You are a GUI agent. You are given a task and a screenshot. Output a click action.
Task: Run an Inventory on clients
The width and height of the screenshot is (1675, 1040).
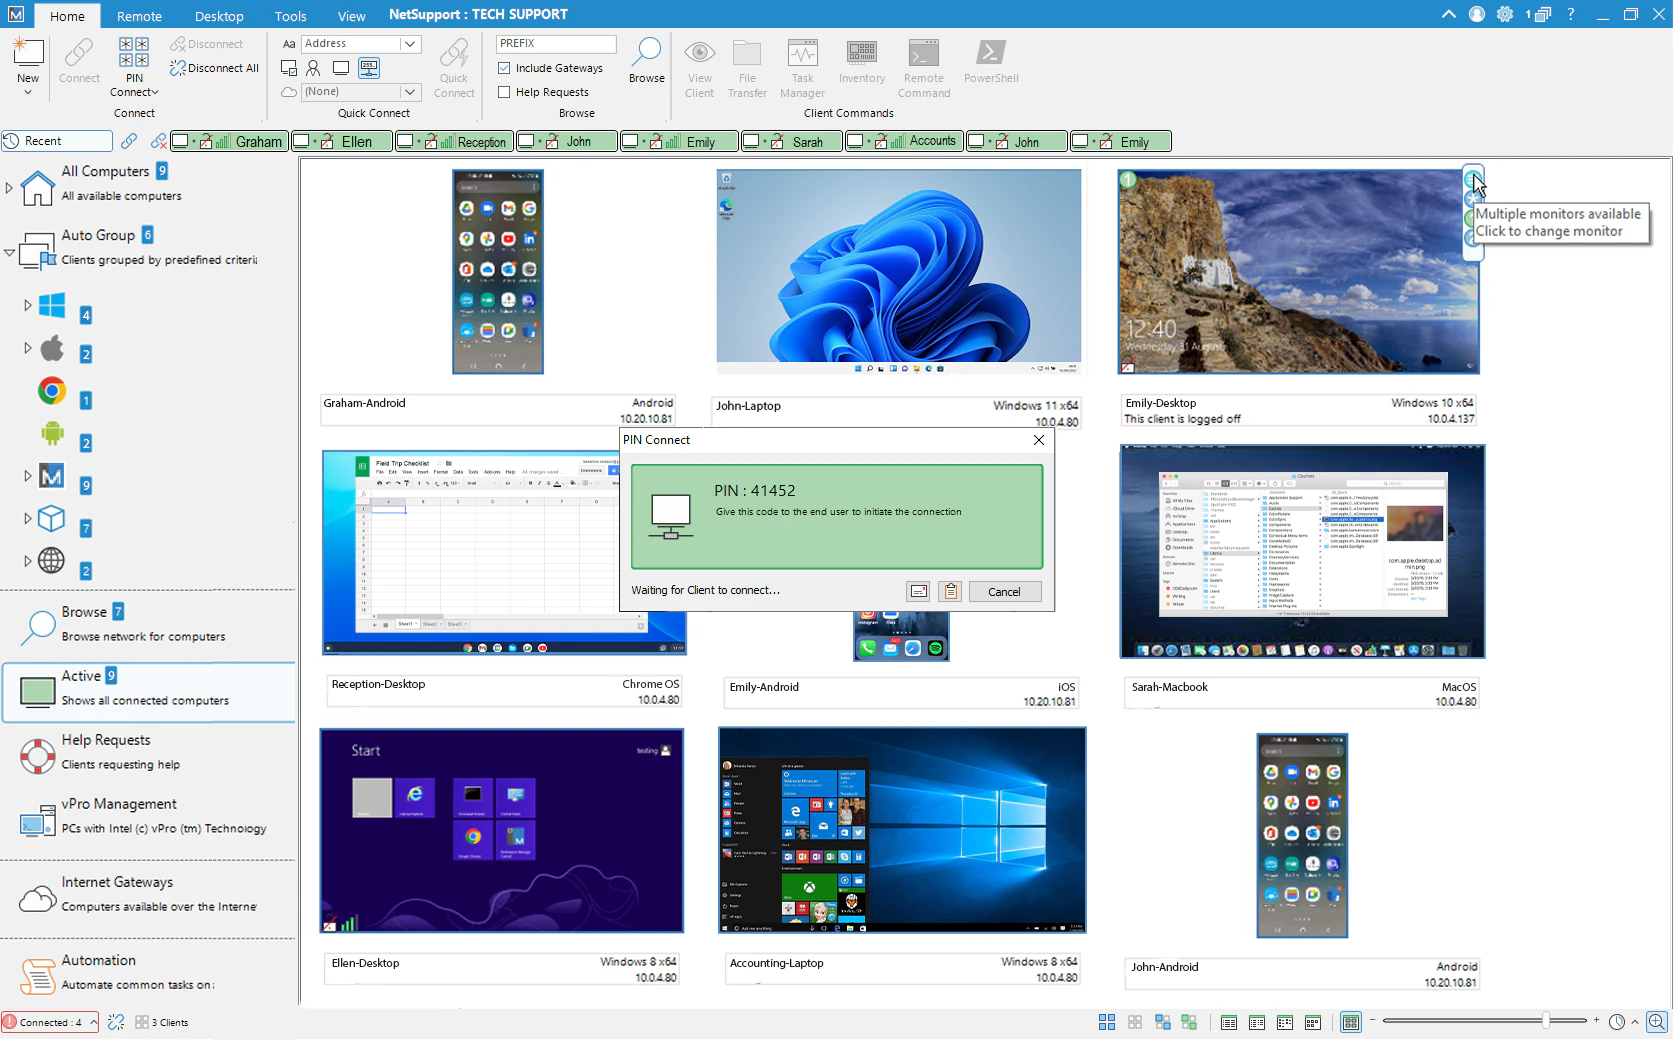tap(861, 67)
